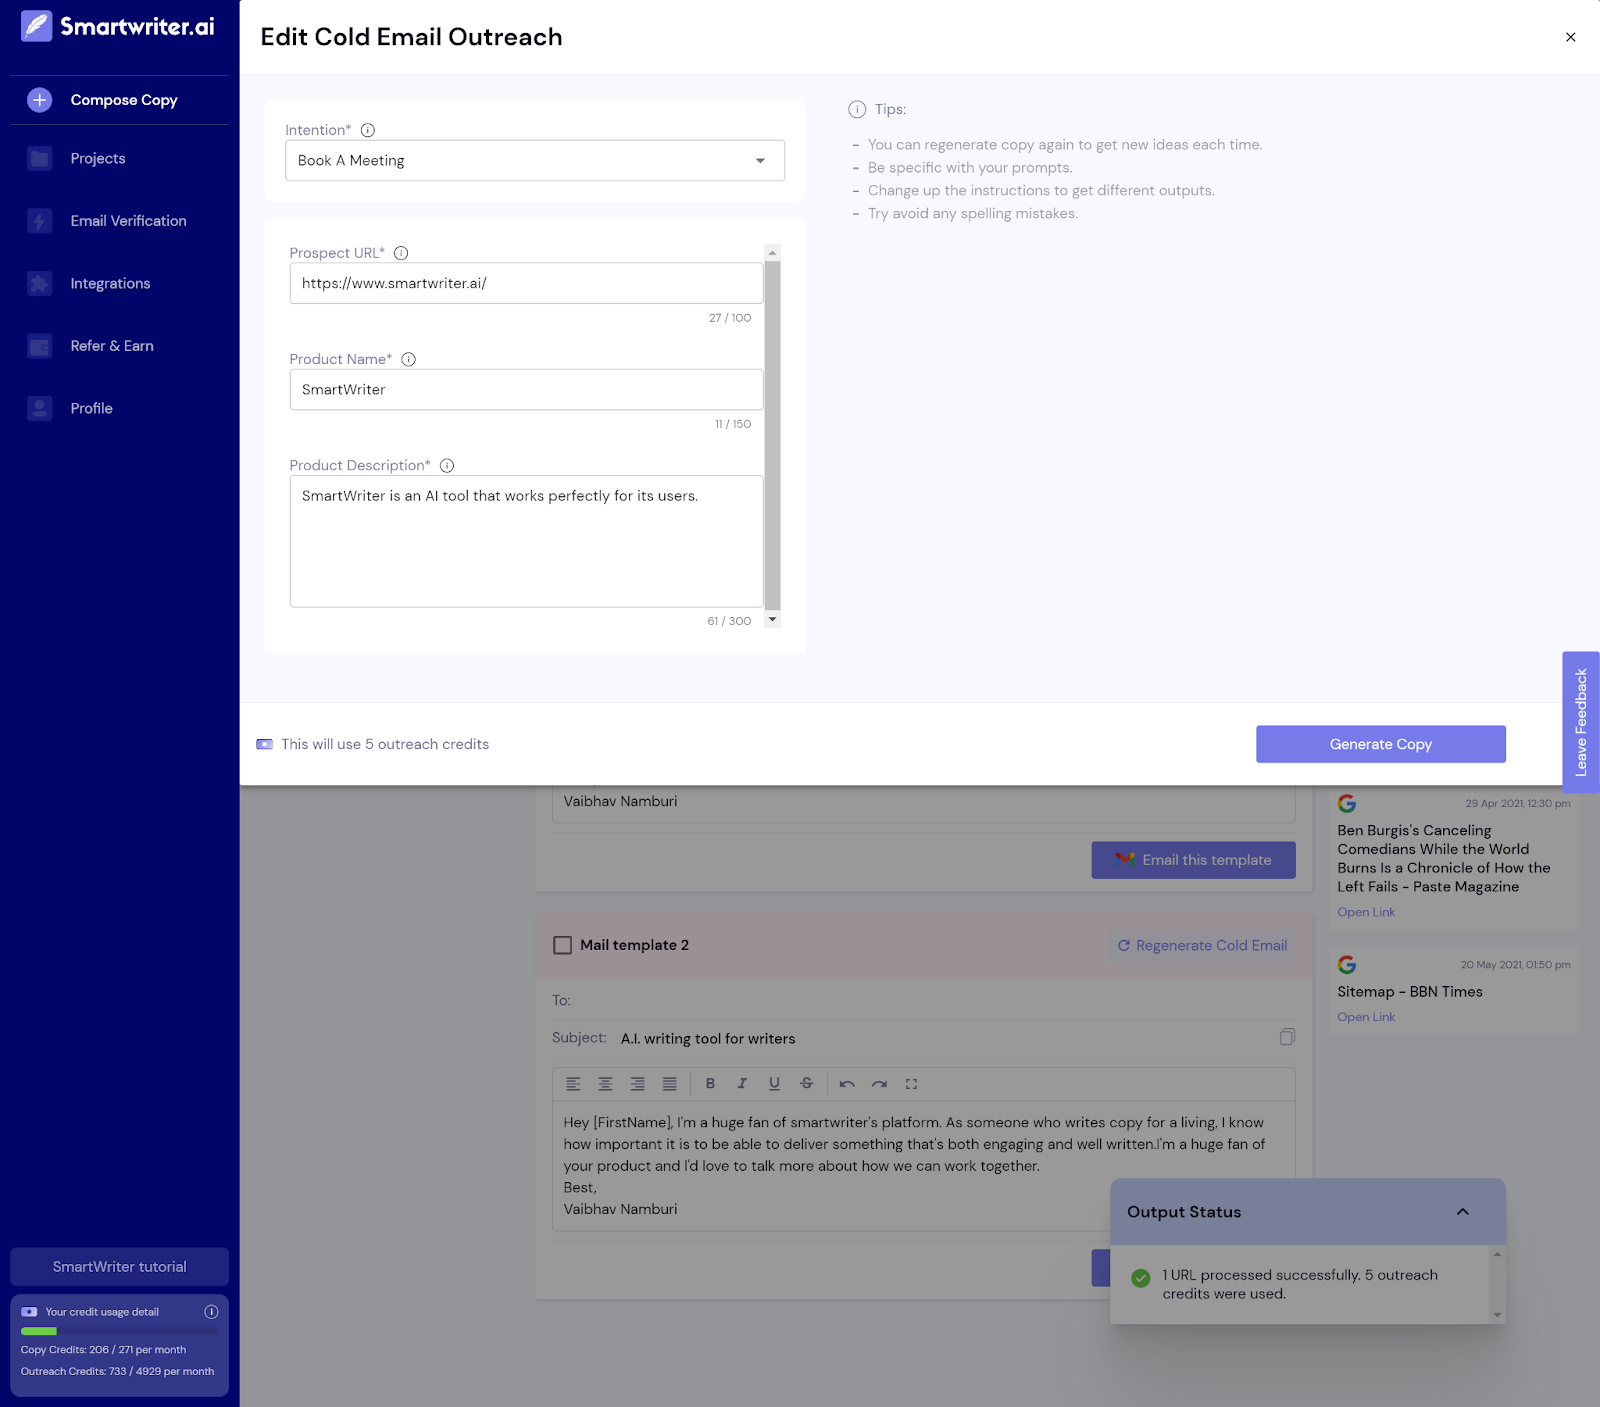
Task: Click the form scrollbar up arrow
Action: (x=772, y=253)
